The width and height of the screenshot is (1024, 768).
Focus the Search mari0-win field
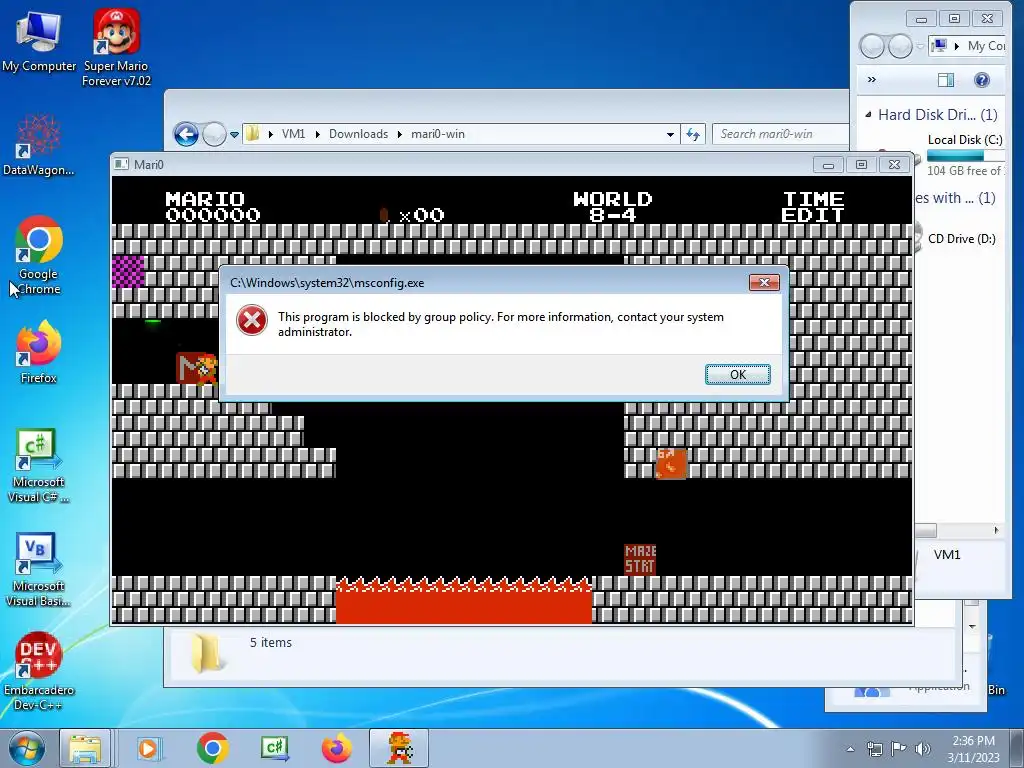point(780,134)
